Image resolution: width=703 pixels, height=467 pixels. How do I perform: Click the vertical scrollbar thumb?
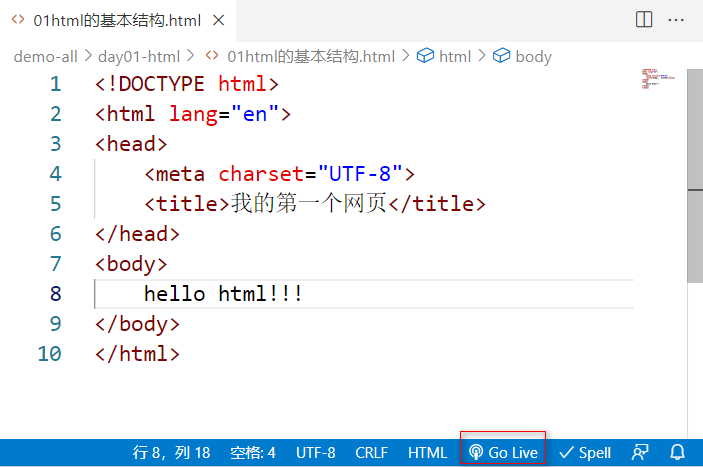click(694, 130)
